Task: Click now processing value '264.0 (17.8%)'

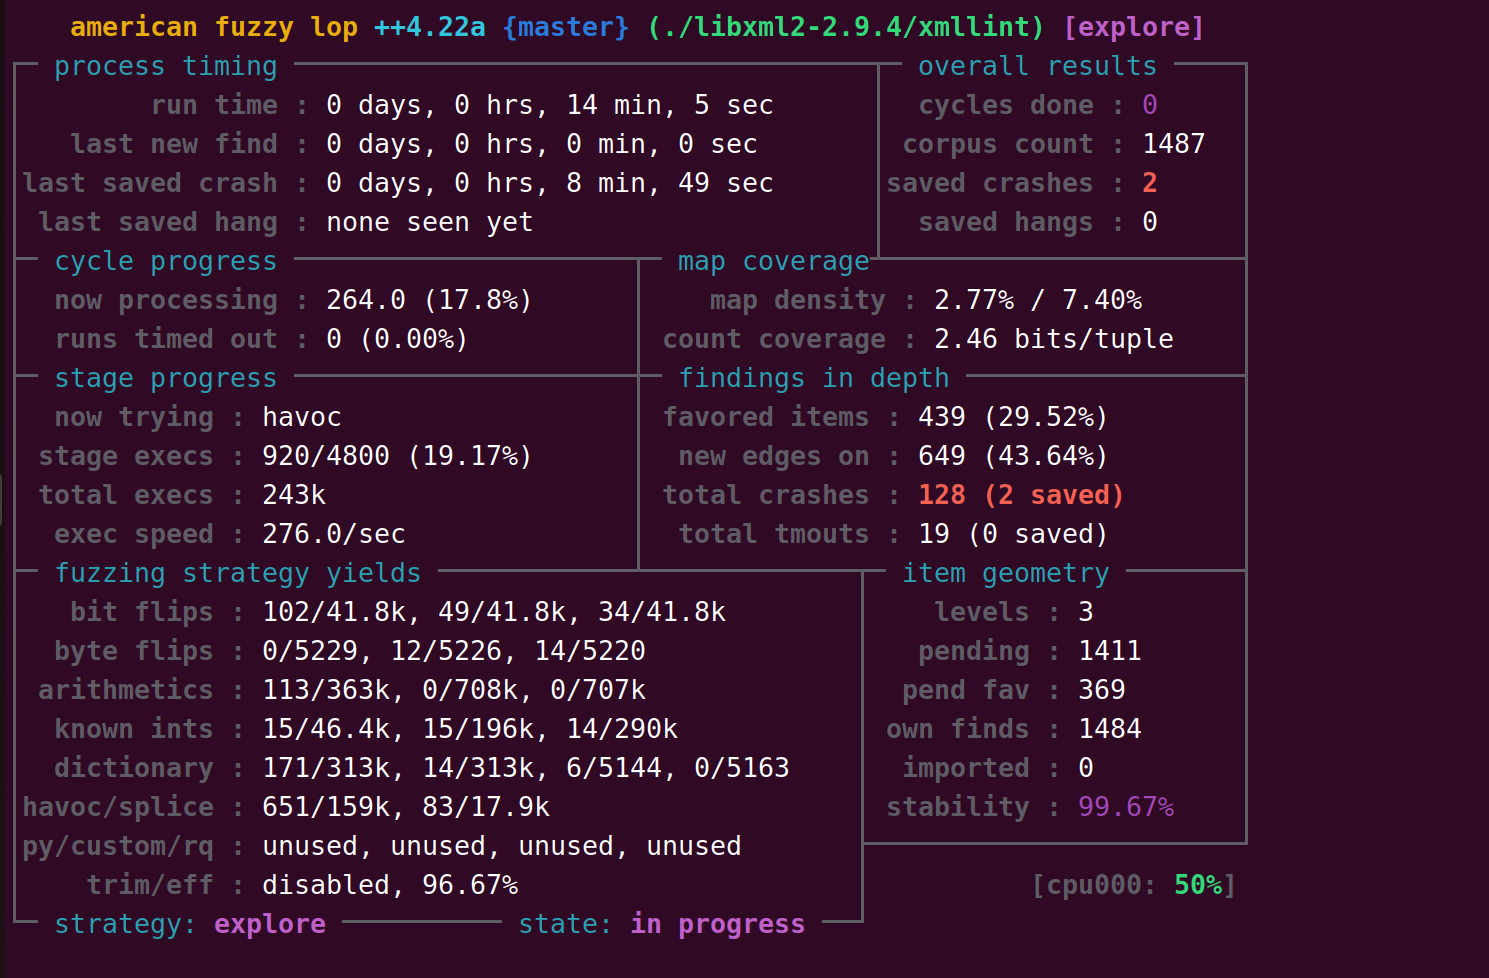Action: 430,300
